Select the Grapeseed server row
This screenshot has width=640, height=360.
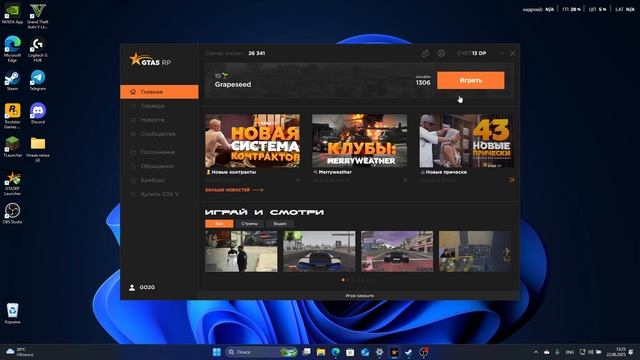click(x=359, y=81)
